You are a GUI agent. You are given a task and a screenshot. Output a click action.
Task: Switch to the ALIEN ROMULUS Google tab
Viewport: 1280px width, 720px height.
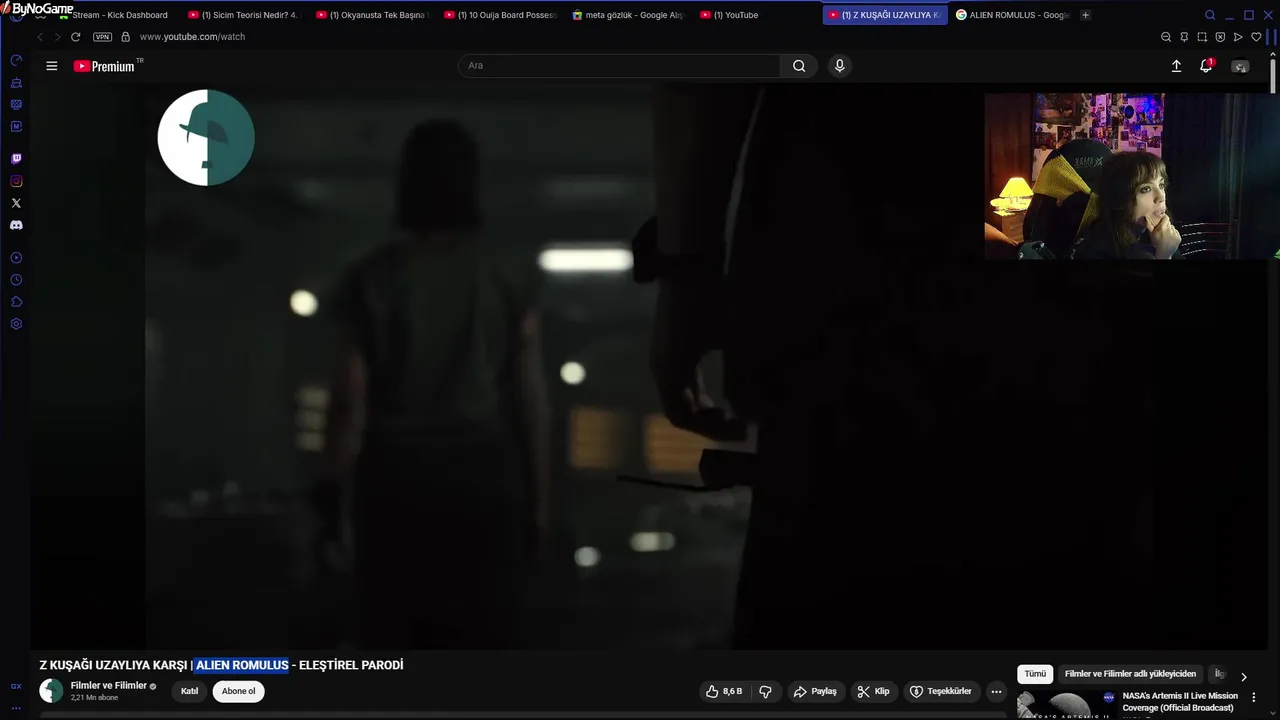[x=1011, y=15]
